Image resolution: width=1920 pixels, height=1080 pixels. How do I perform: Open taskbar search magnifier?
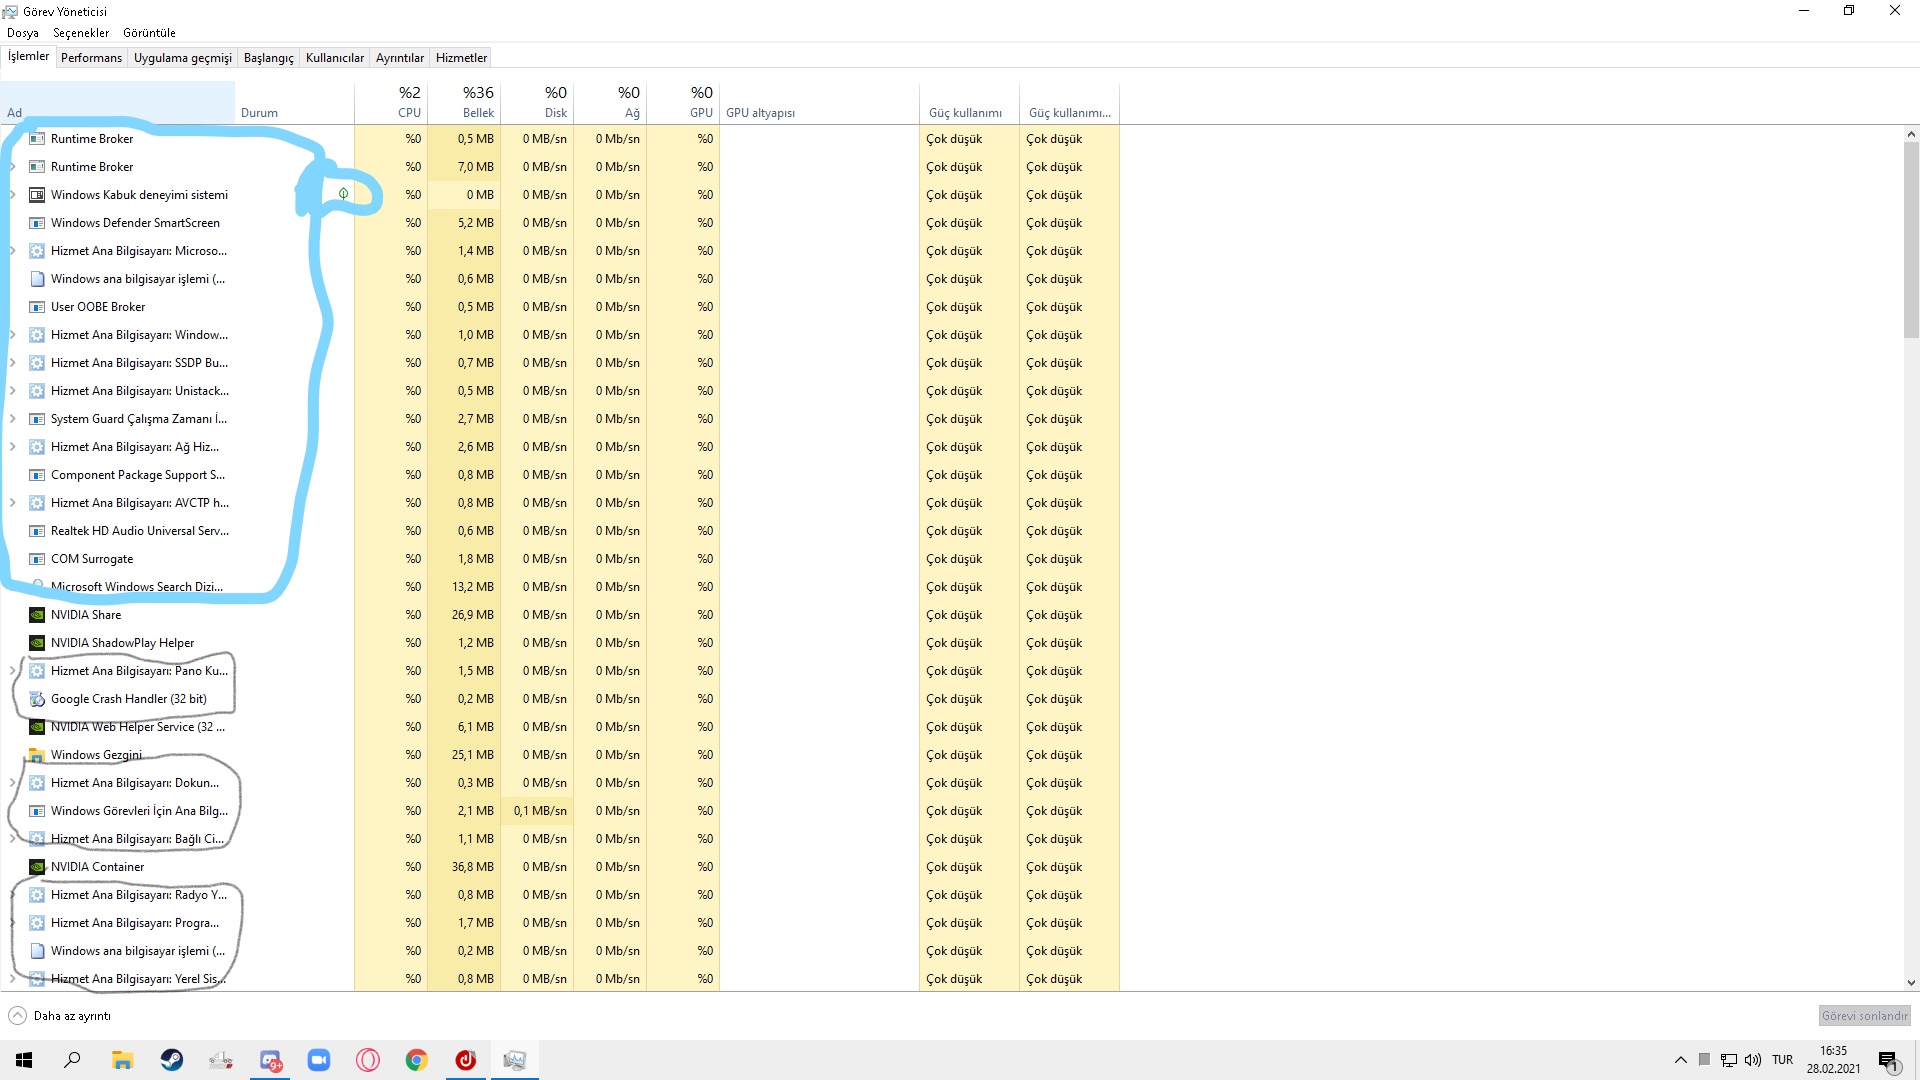tap(72, 1060)
